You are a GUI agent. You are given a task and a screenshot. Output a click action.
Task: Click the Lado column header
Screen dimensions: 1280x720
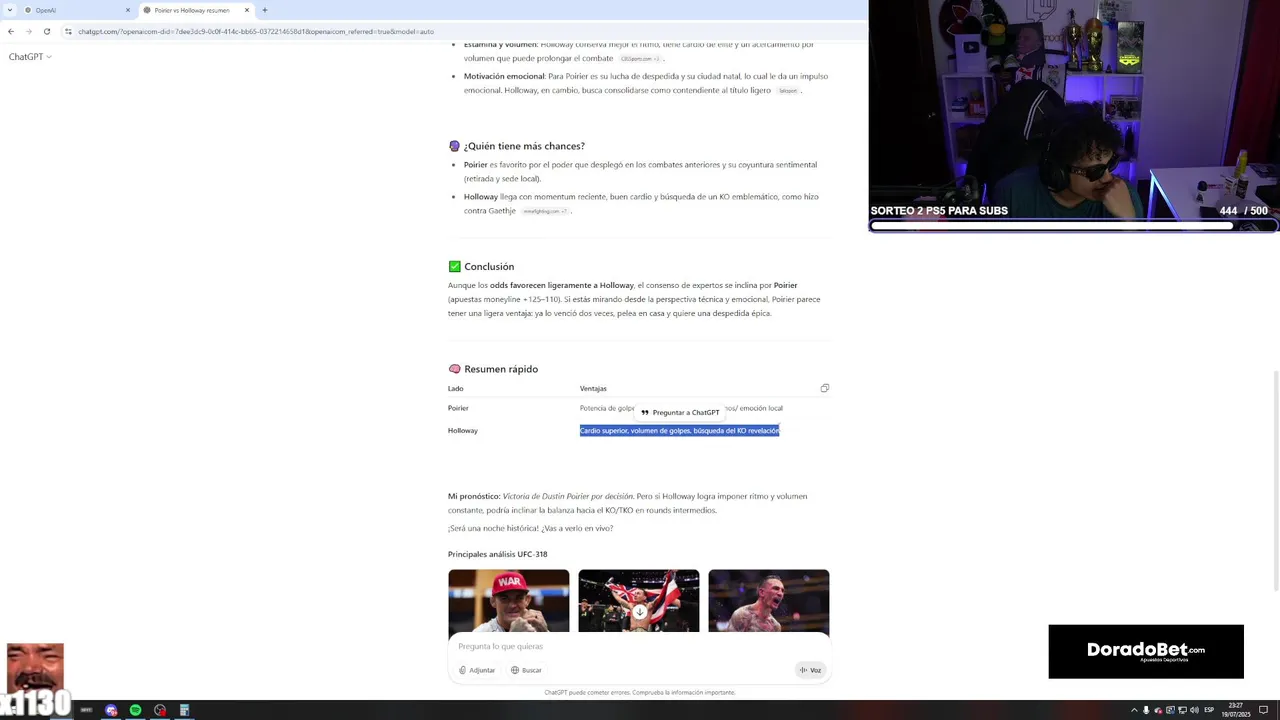[456, 388]
